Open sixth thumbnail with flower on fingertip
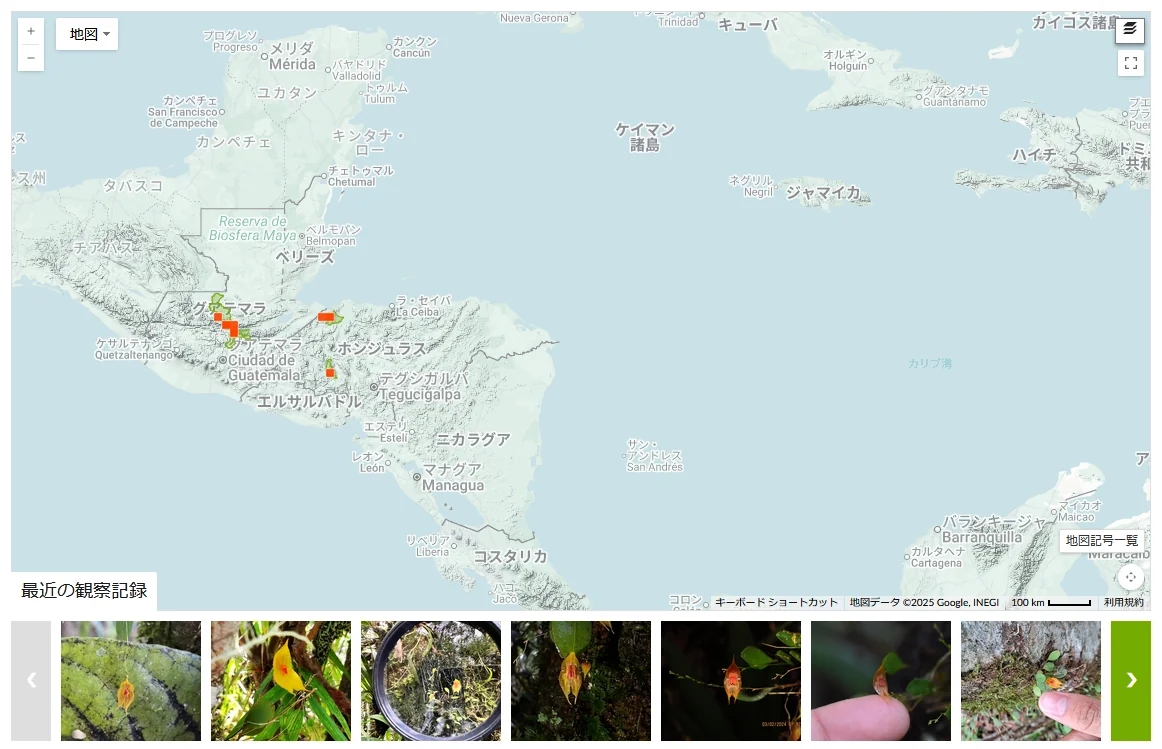The height and width of the screenshot is (749, 1162). click(x=881, y=681)
